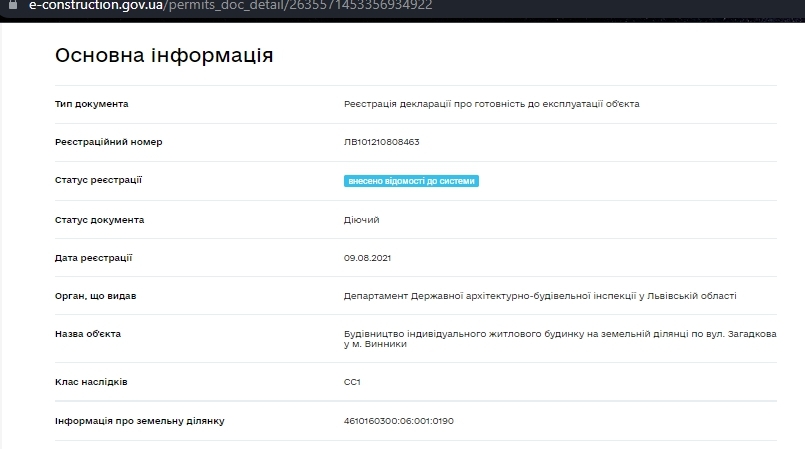Click 'Інформація про земельну ділянку' label

pyautogui.click(x=140, y=421)
